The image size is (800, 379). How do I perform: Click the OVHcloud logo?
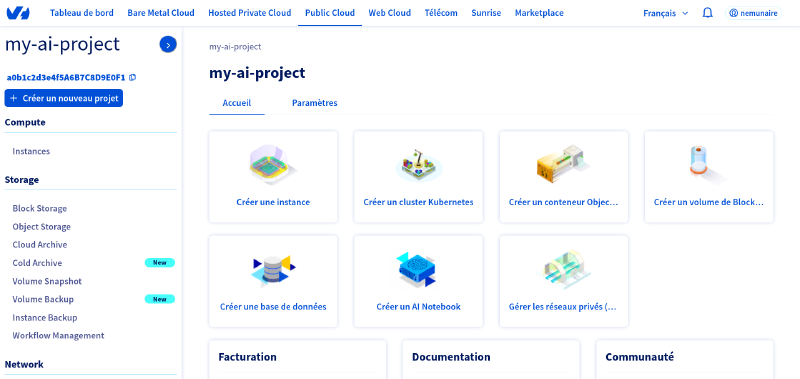coord(18,13)
